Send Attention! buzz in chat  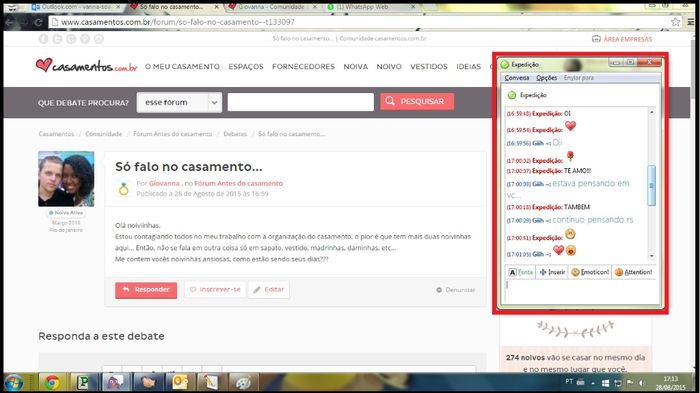pos(633,272)
